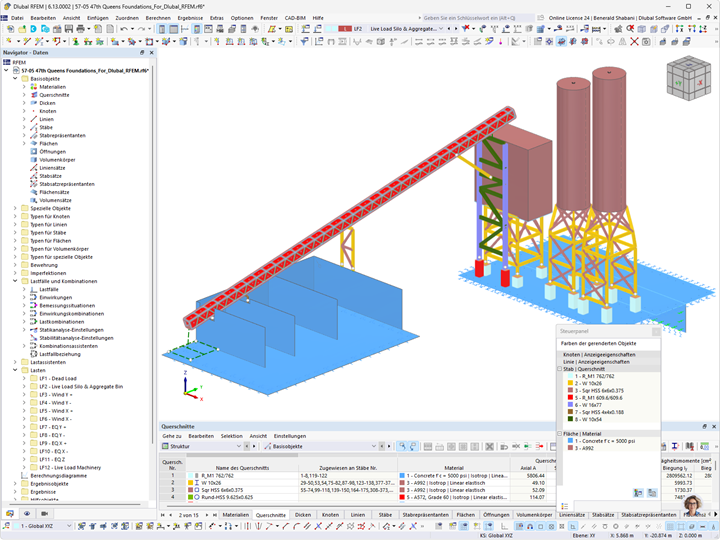The height and width of the screenshot is (540, 720).
Task: Click the Print icon in the main toolbar
Action: tap(80, 29)
